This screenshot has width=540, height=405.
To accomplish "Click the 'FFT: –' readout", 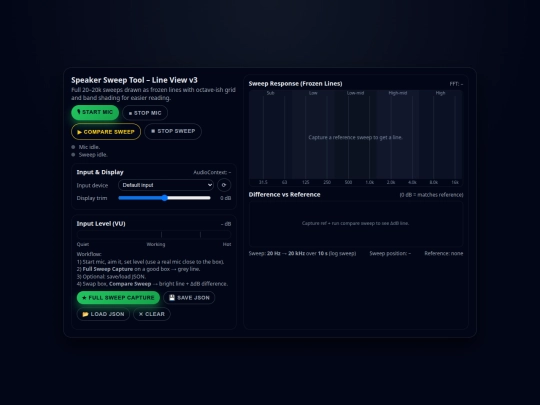I will pos(456,84).
